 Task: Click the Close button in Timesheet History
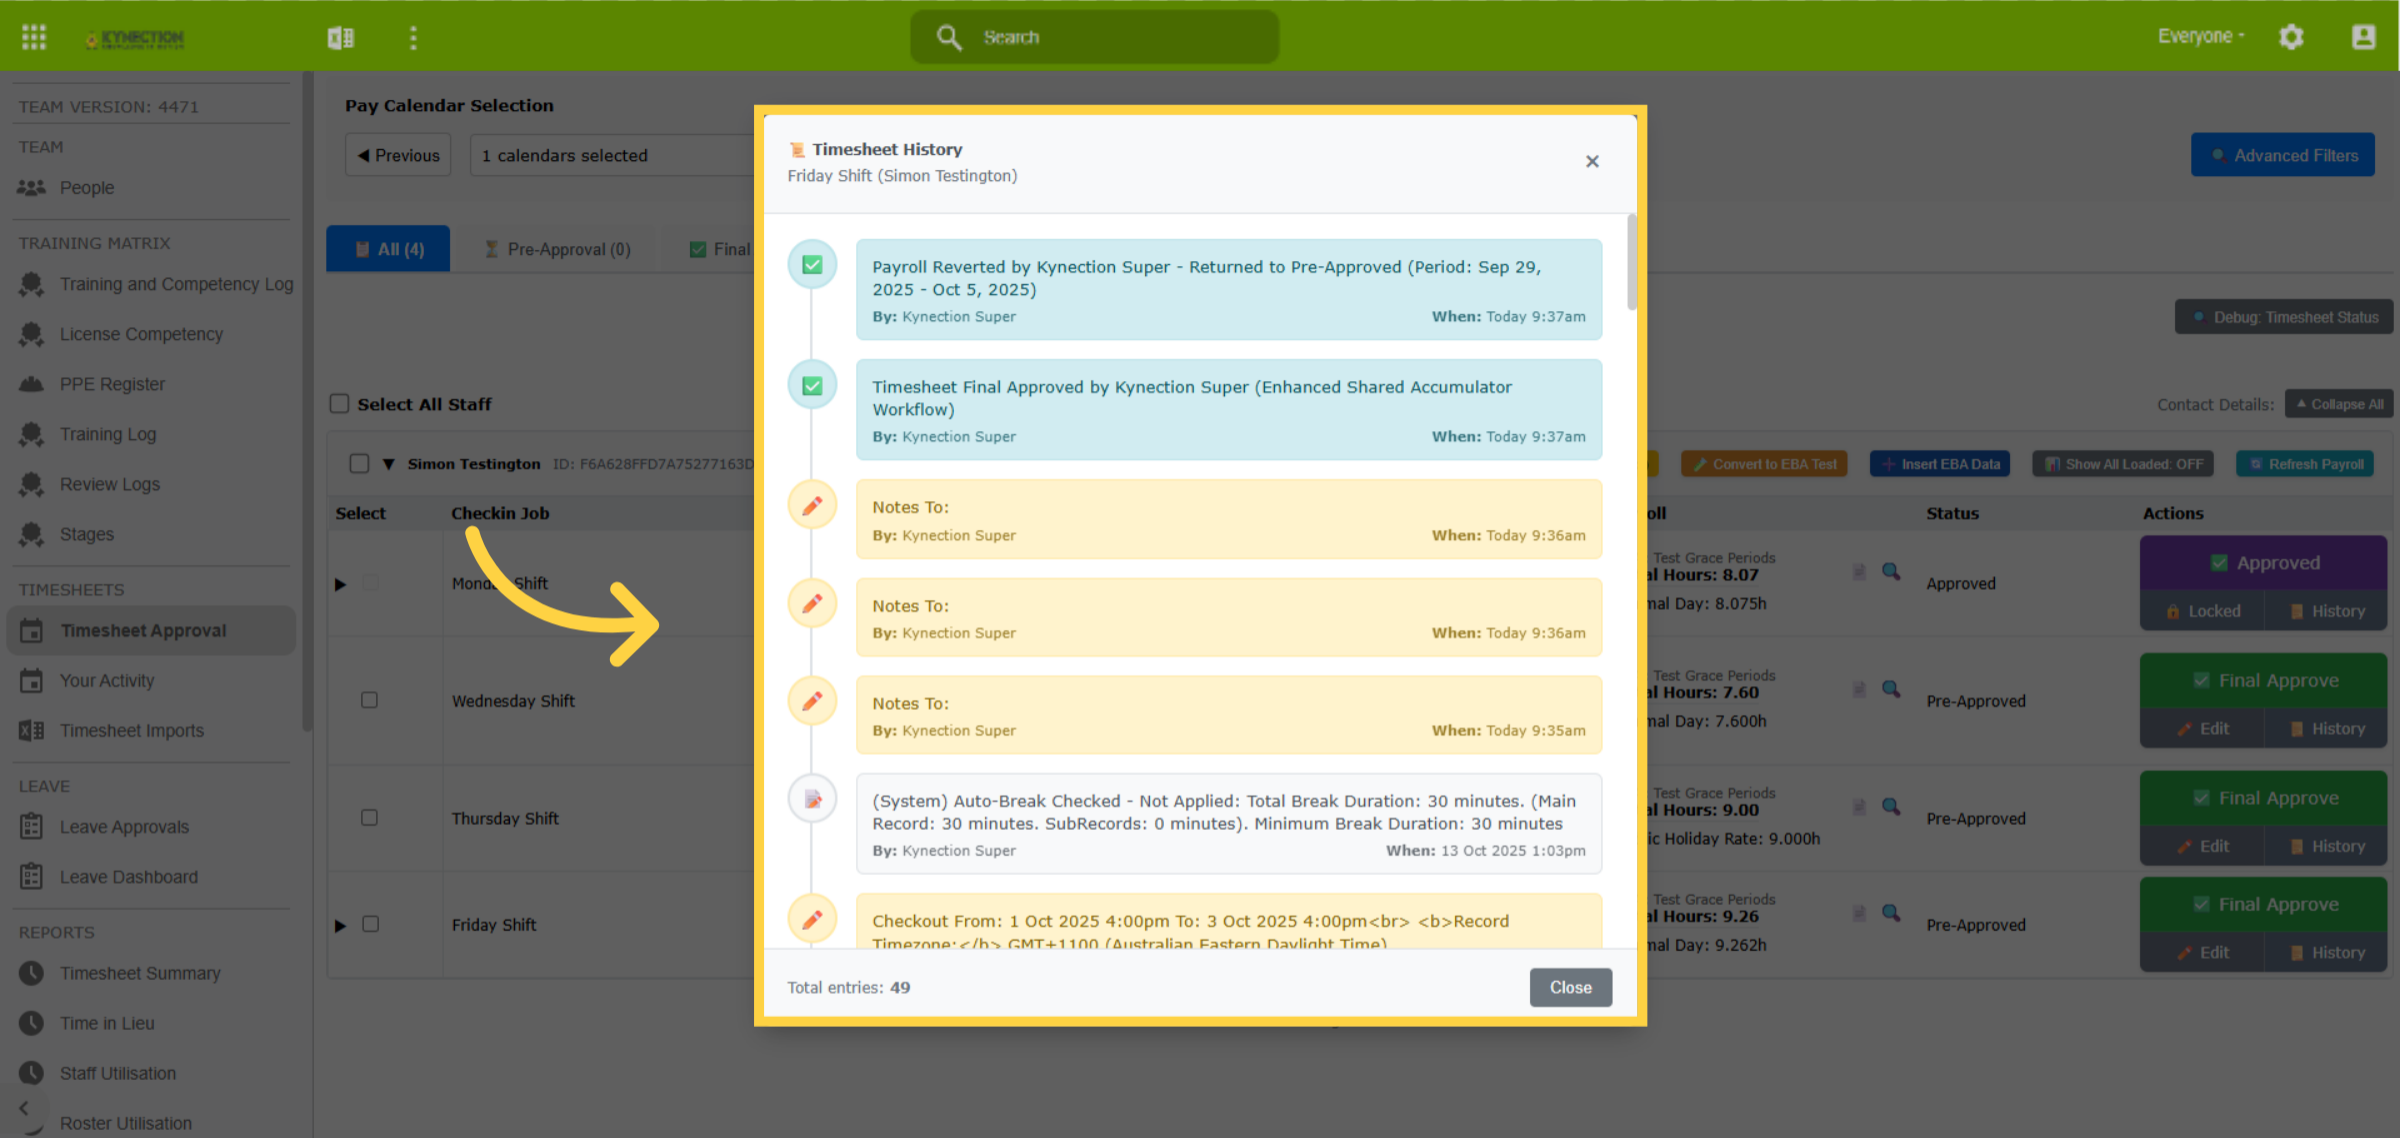coord(1570,987)
